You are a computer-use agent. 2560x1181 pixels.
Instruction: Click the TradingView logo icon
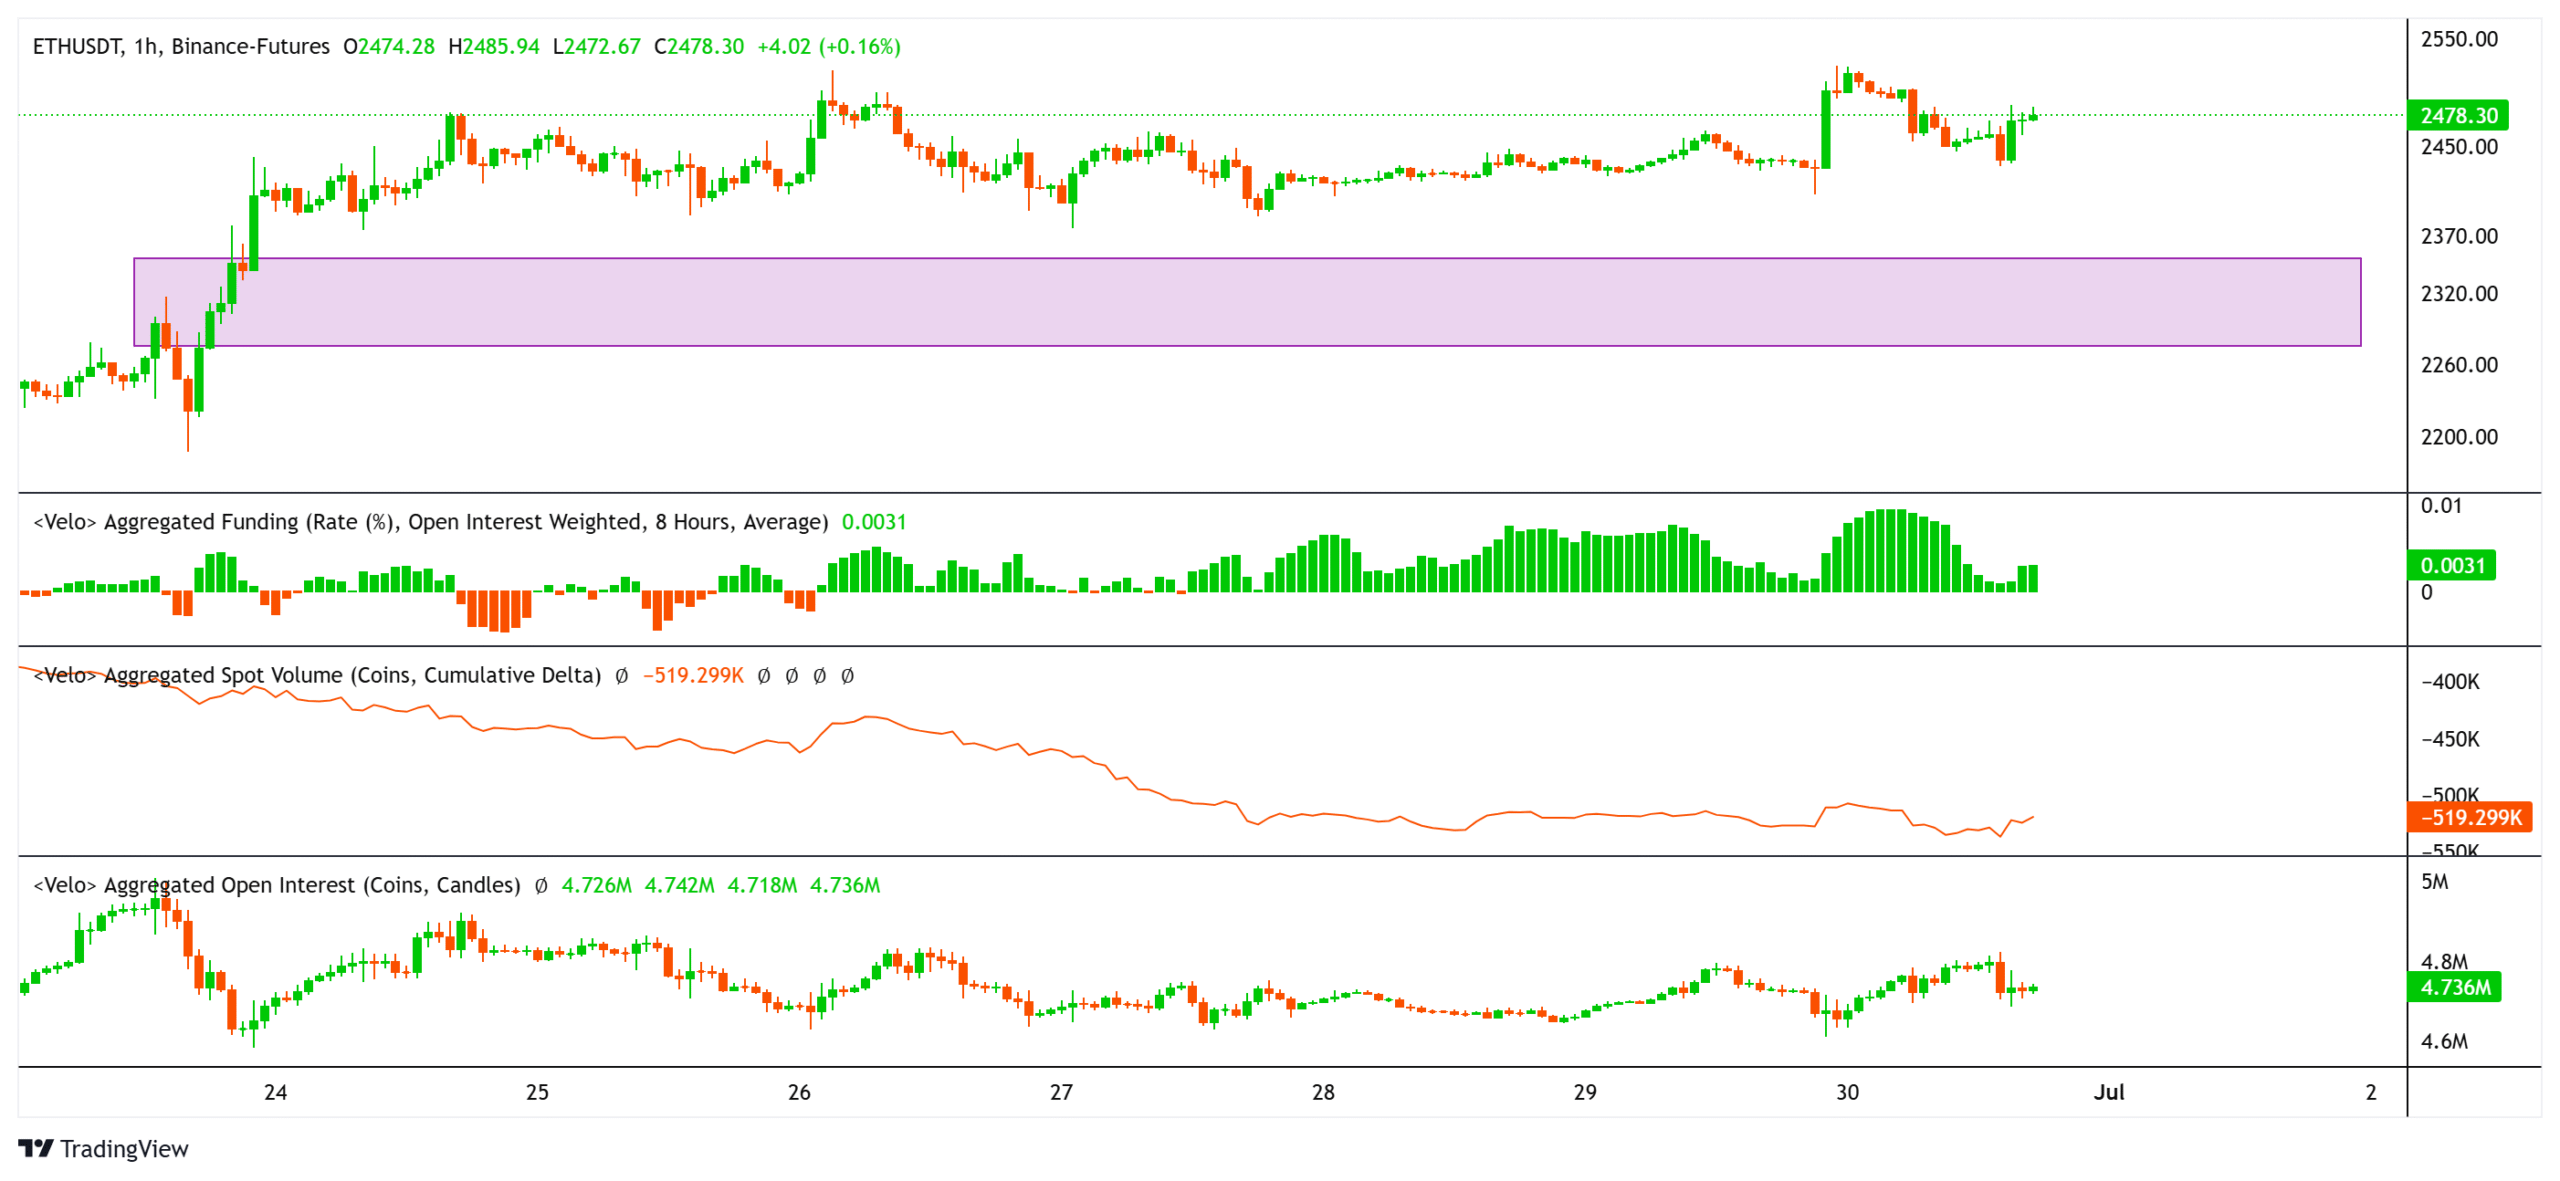35,1148
